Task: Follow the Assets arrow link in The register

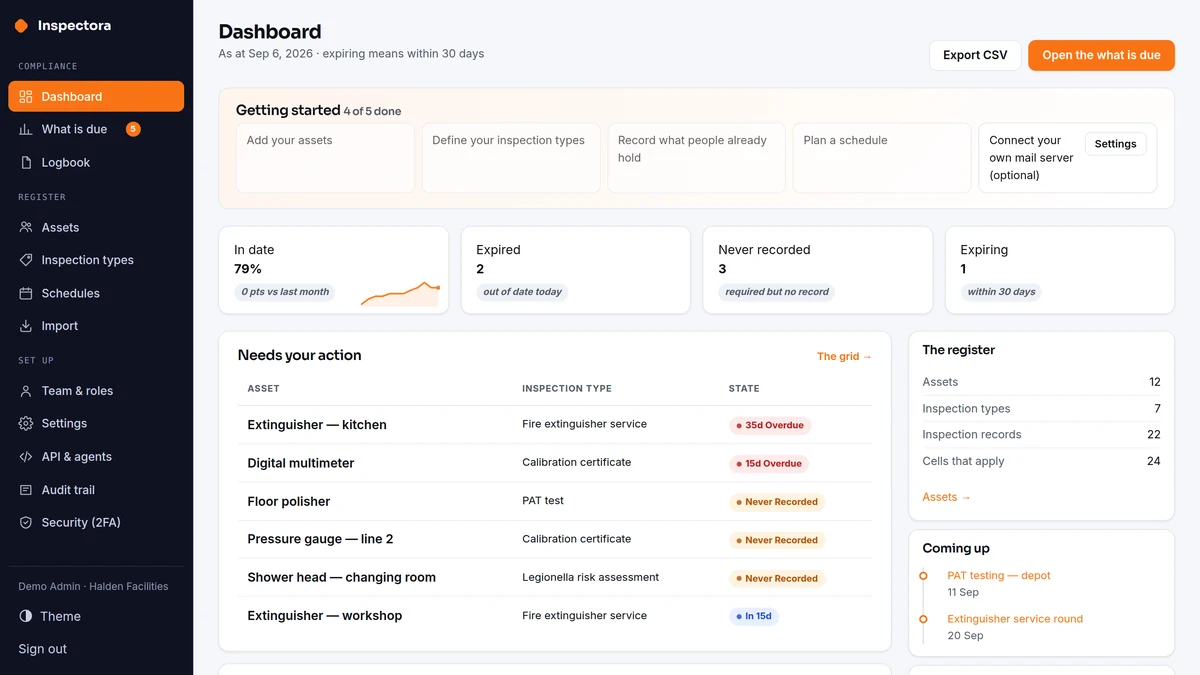Action: [946, 497]
